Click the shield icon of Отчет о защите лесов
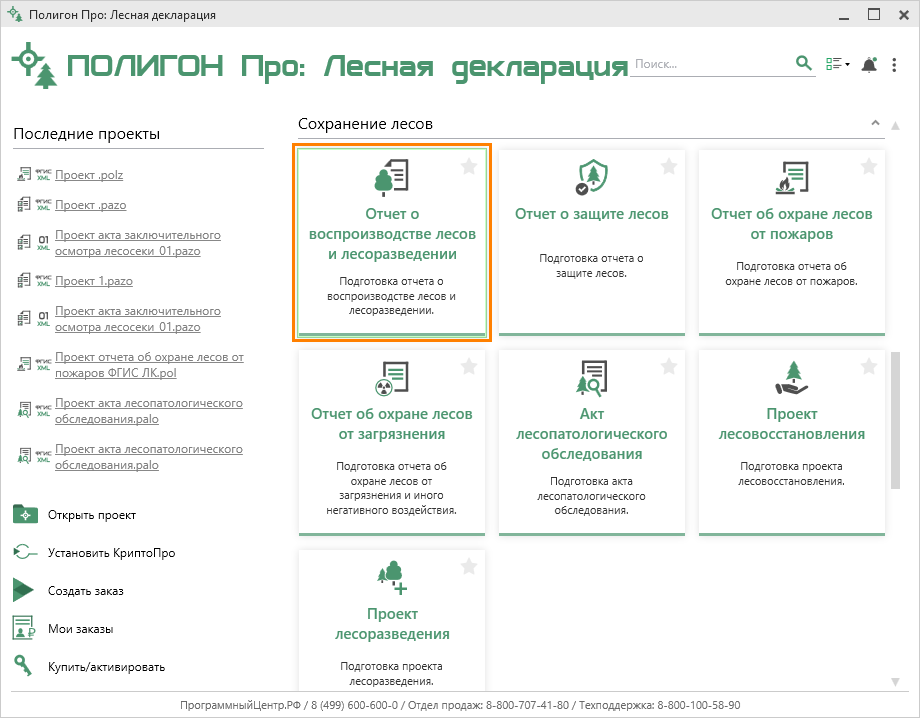 pyautogui.click(x=591, y=177)
